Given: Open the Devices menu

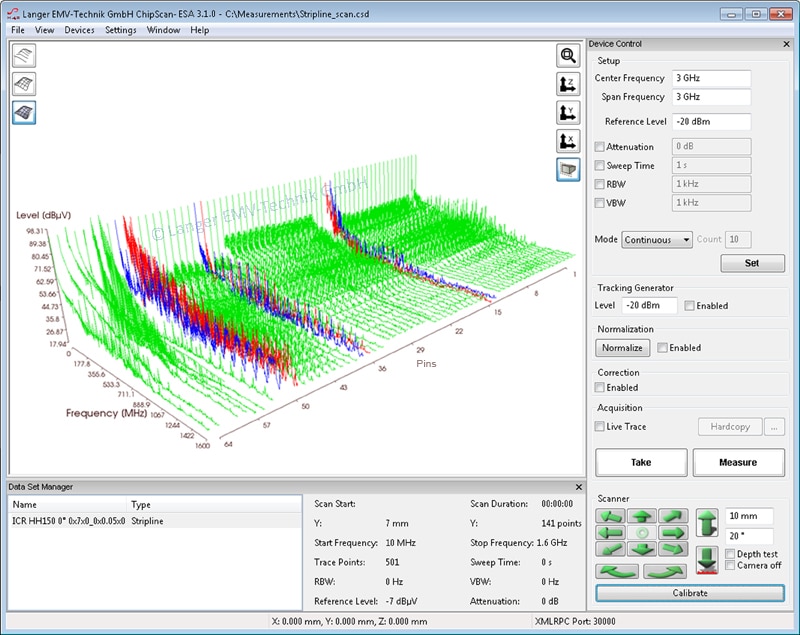Looking at the screenshot, I should click(79, 30).
